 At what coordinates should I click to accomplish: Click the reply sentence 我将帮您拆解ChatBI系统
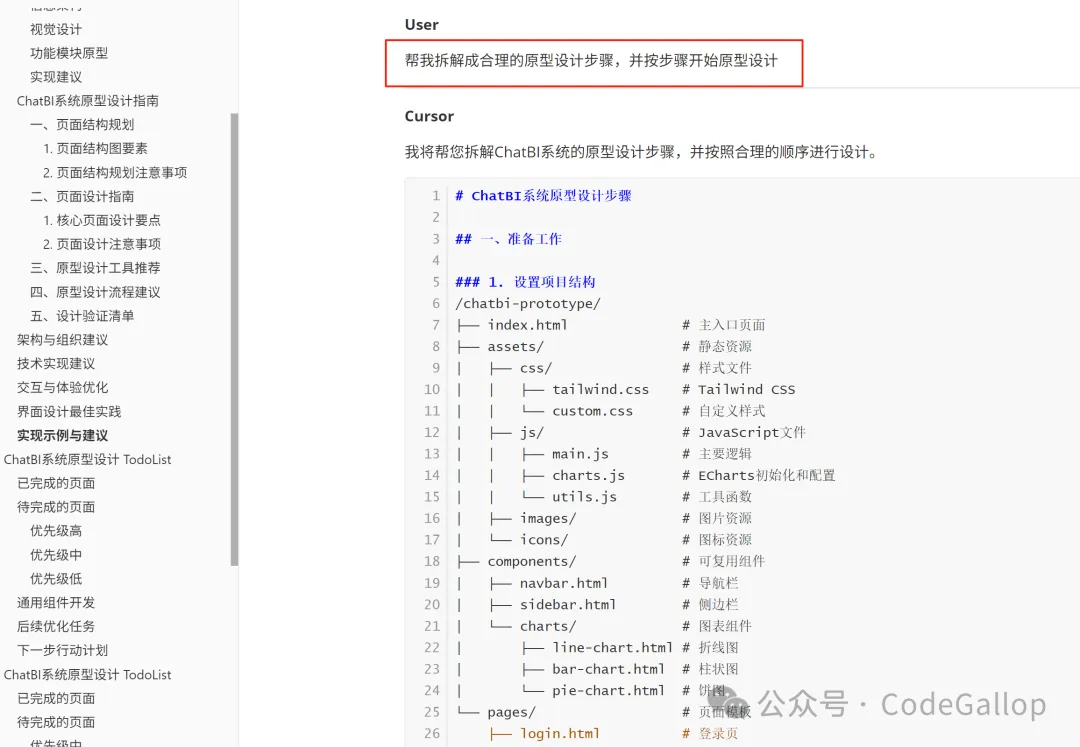(642, 152)
